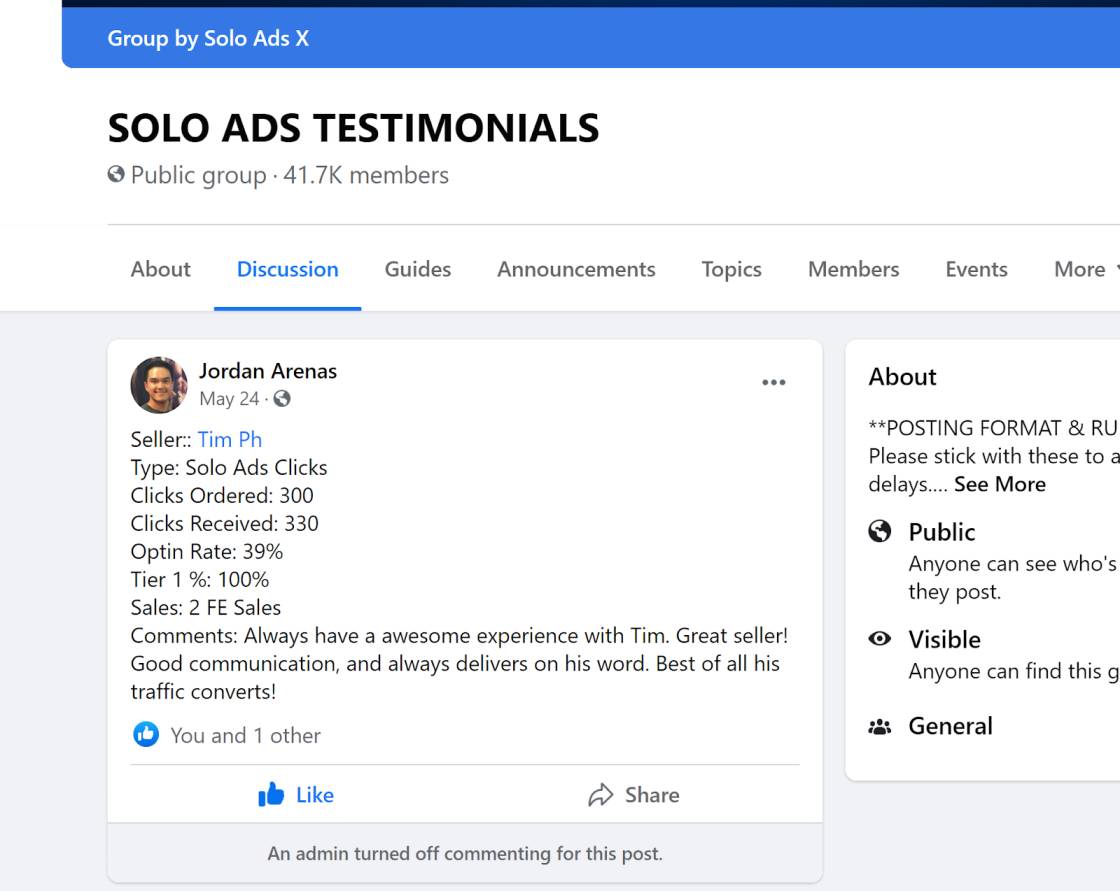
Task: Open the Events tab
Action: click(976, 269)
